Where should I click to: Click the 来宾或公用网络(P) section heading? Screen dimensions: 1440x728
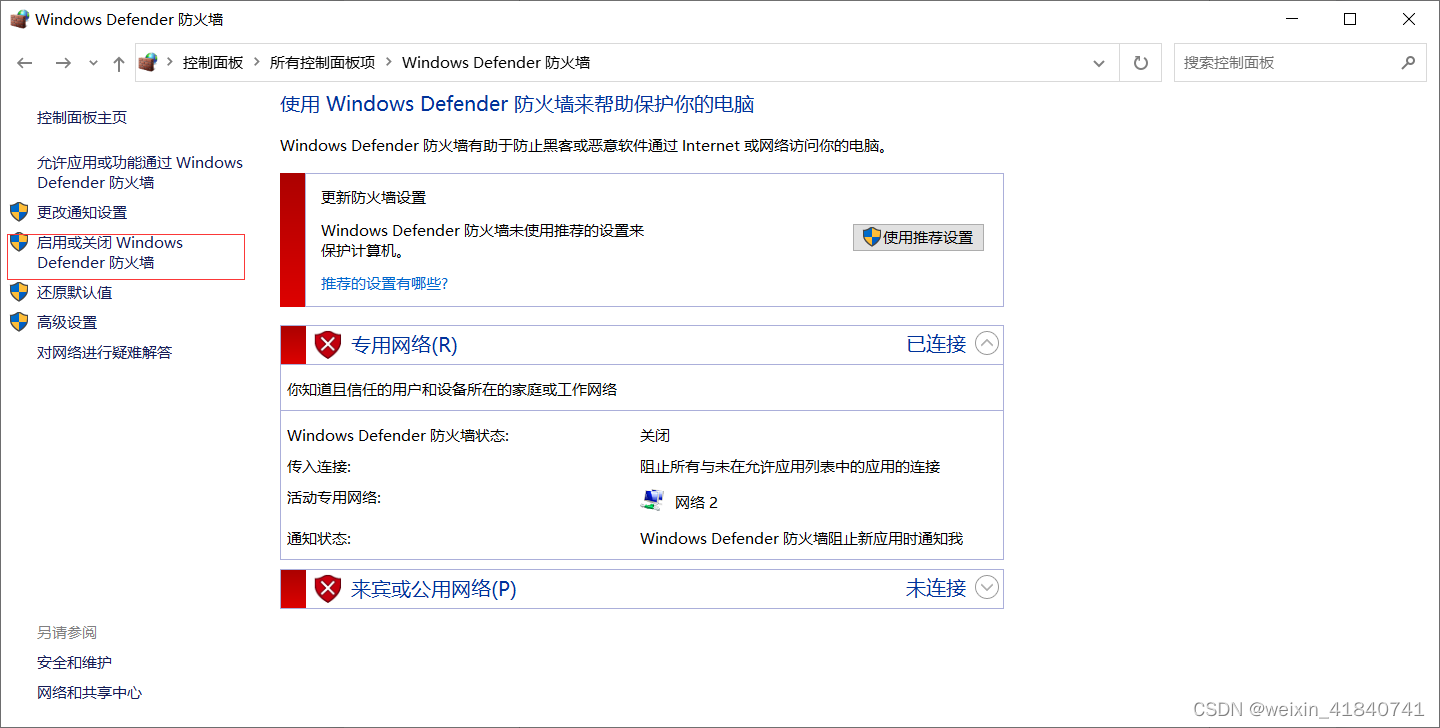[434, 589]
